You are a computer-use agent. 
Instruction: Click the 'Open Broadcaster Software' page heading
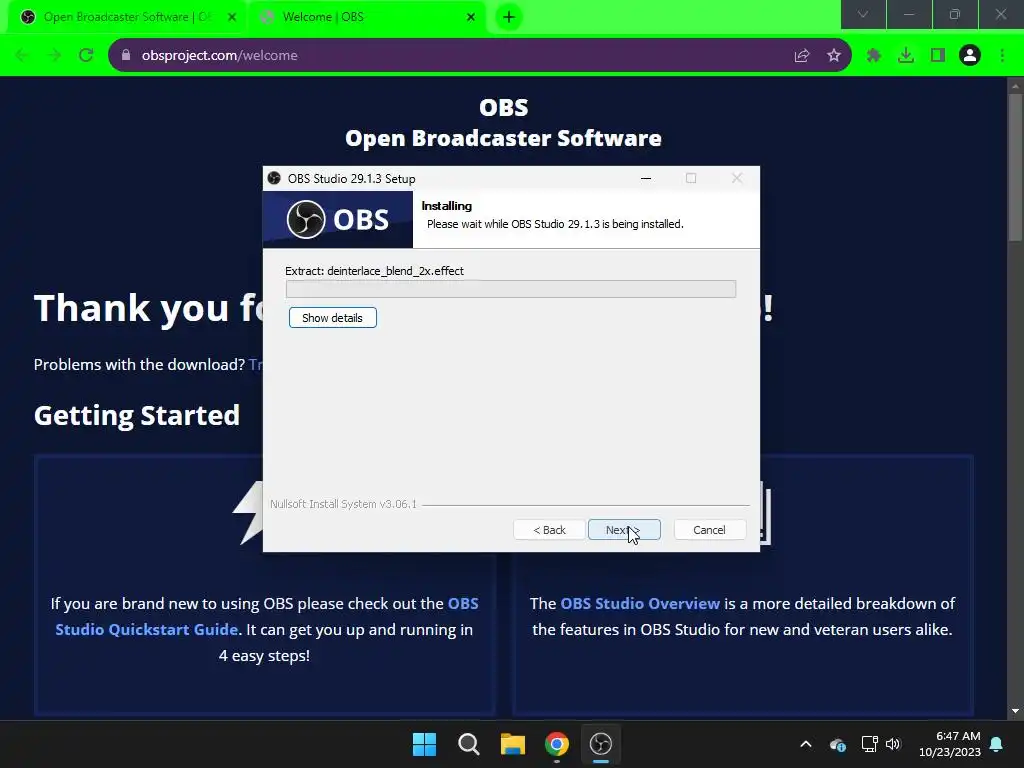pyautogui.click(x=504, y=138)
